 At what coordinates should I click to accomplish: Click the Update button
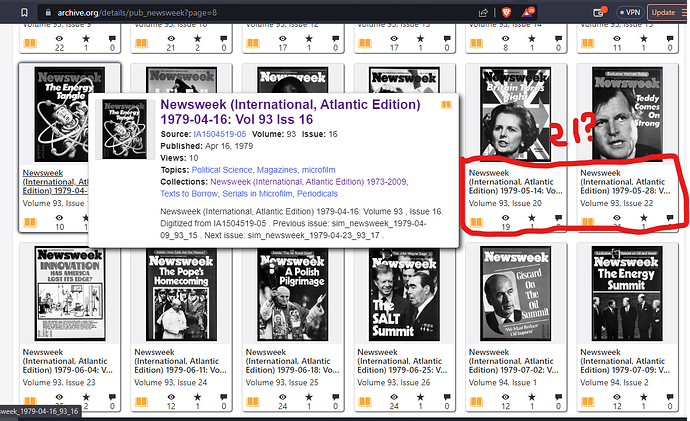click(663, 12)
